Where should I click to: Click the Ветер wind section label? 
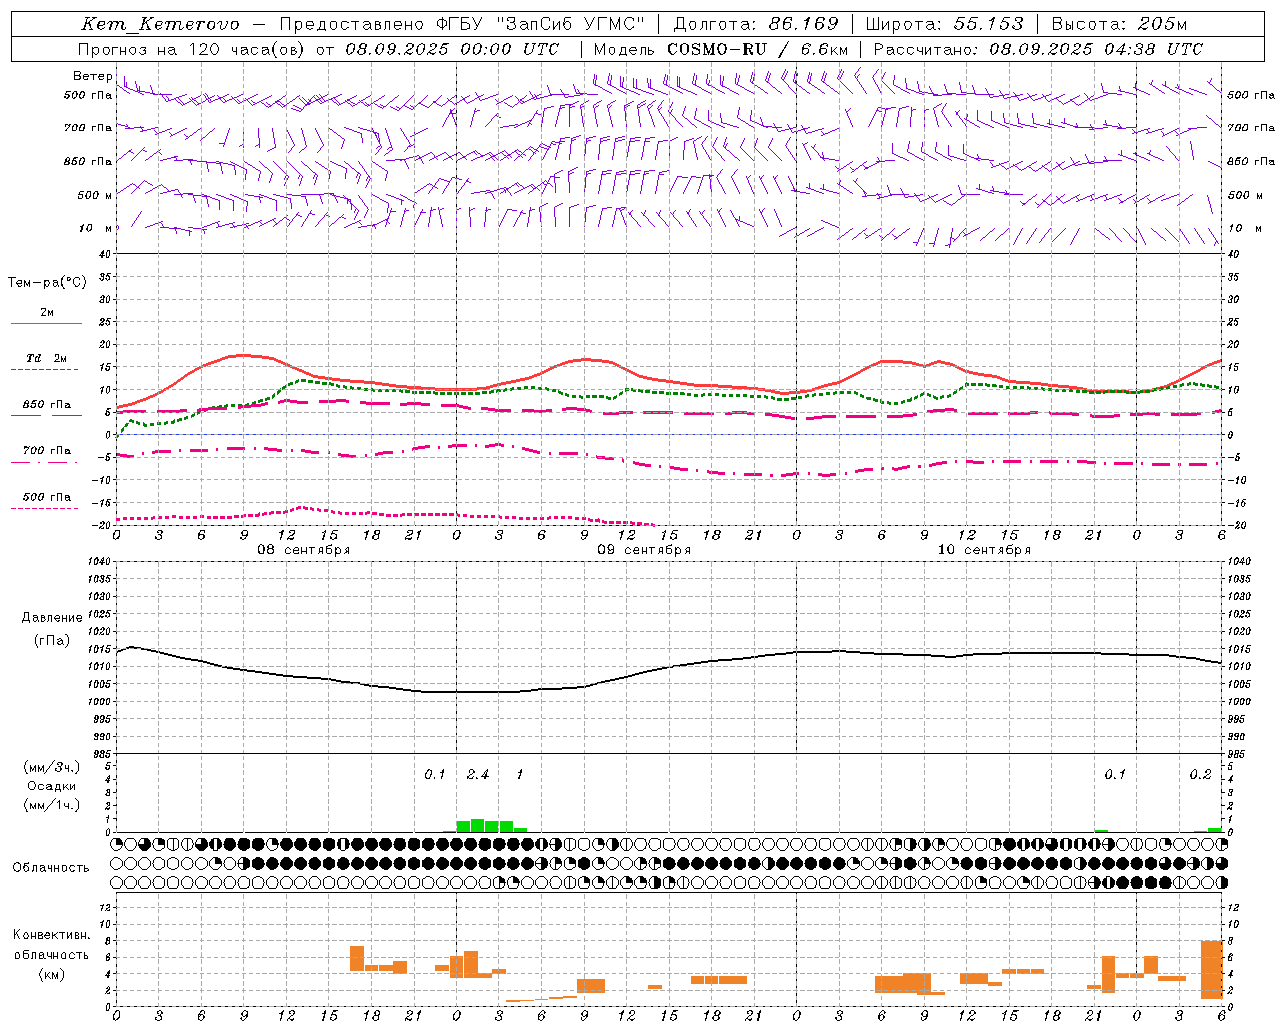pos(93,76)
